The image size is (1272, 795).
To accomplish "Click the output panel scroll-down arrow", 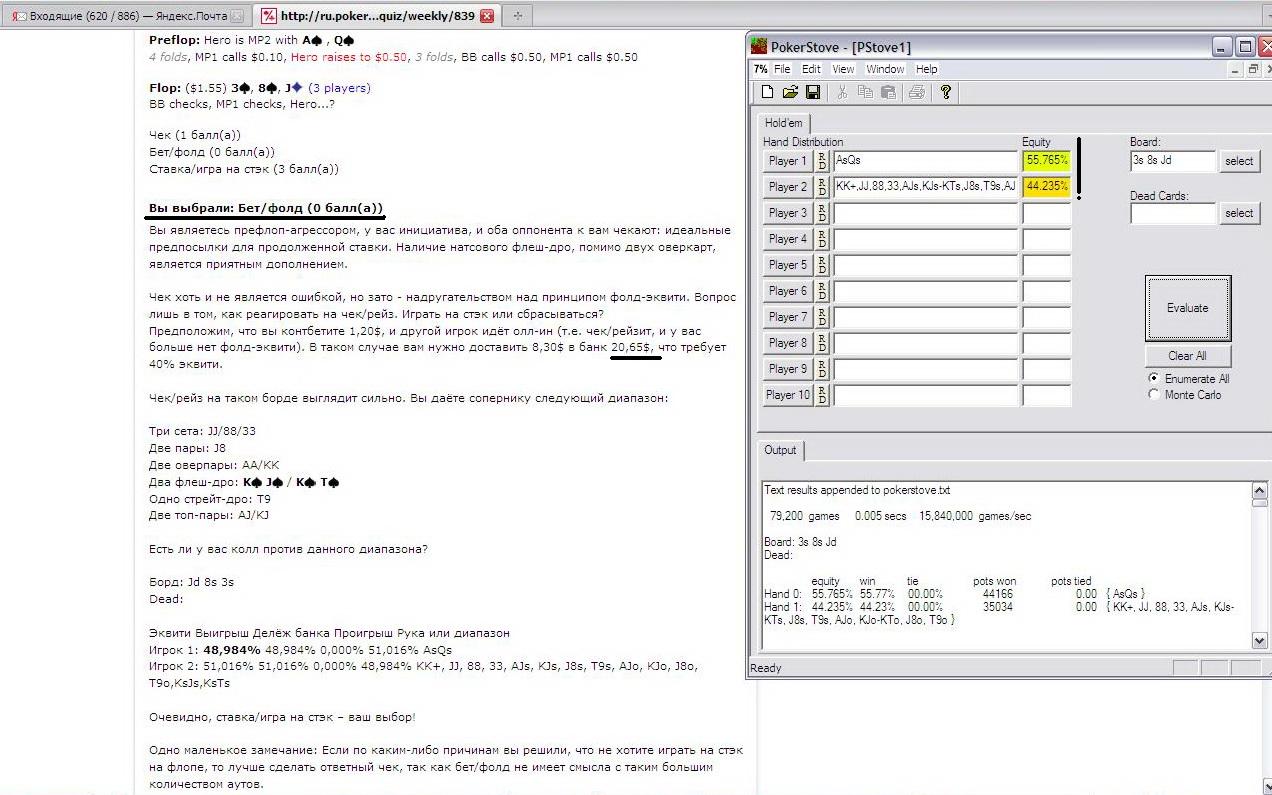I will pyautogui.click(x=1259, y=640).
